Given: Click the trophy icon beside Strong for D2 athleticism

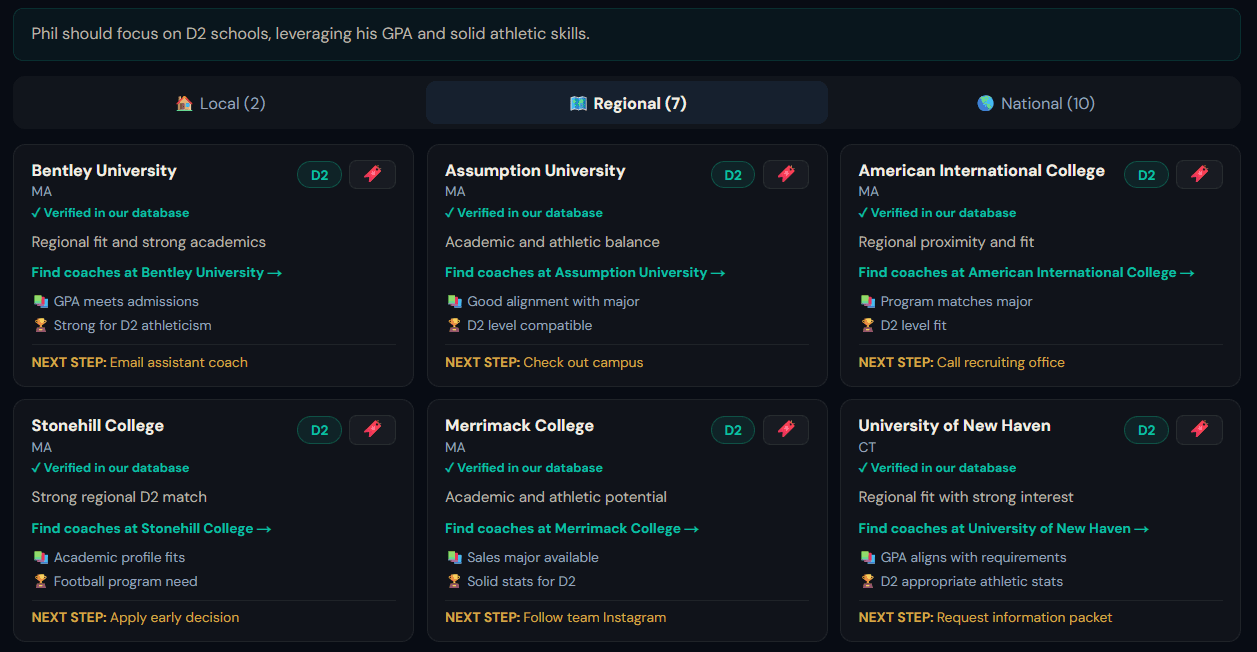Looking at the screenshot, I should (x=40, y=325).
